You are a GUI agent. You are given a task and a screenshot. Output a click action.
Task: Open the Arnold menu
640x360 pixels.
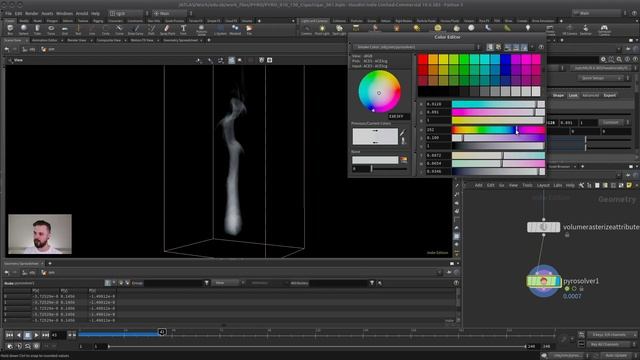pos(82,13)
